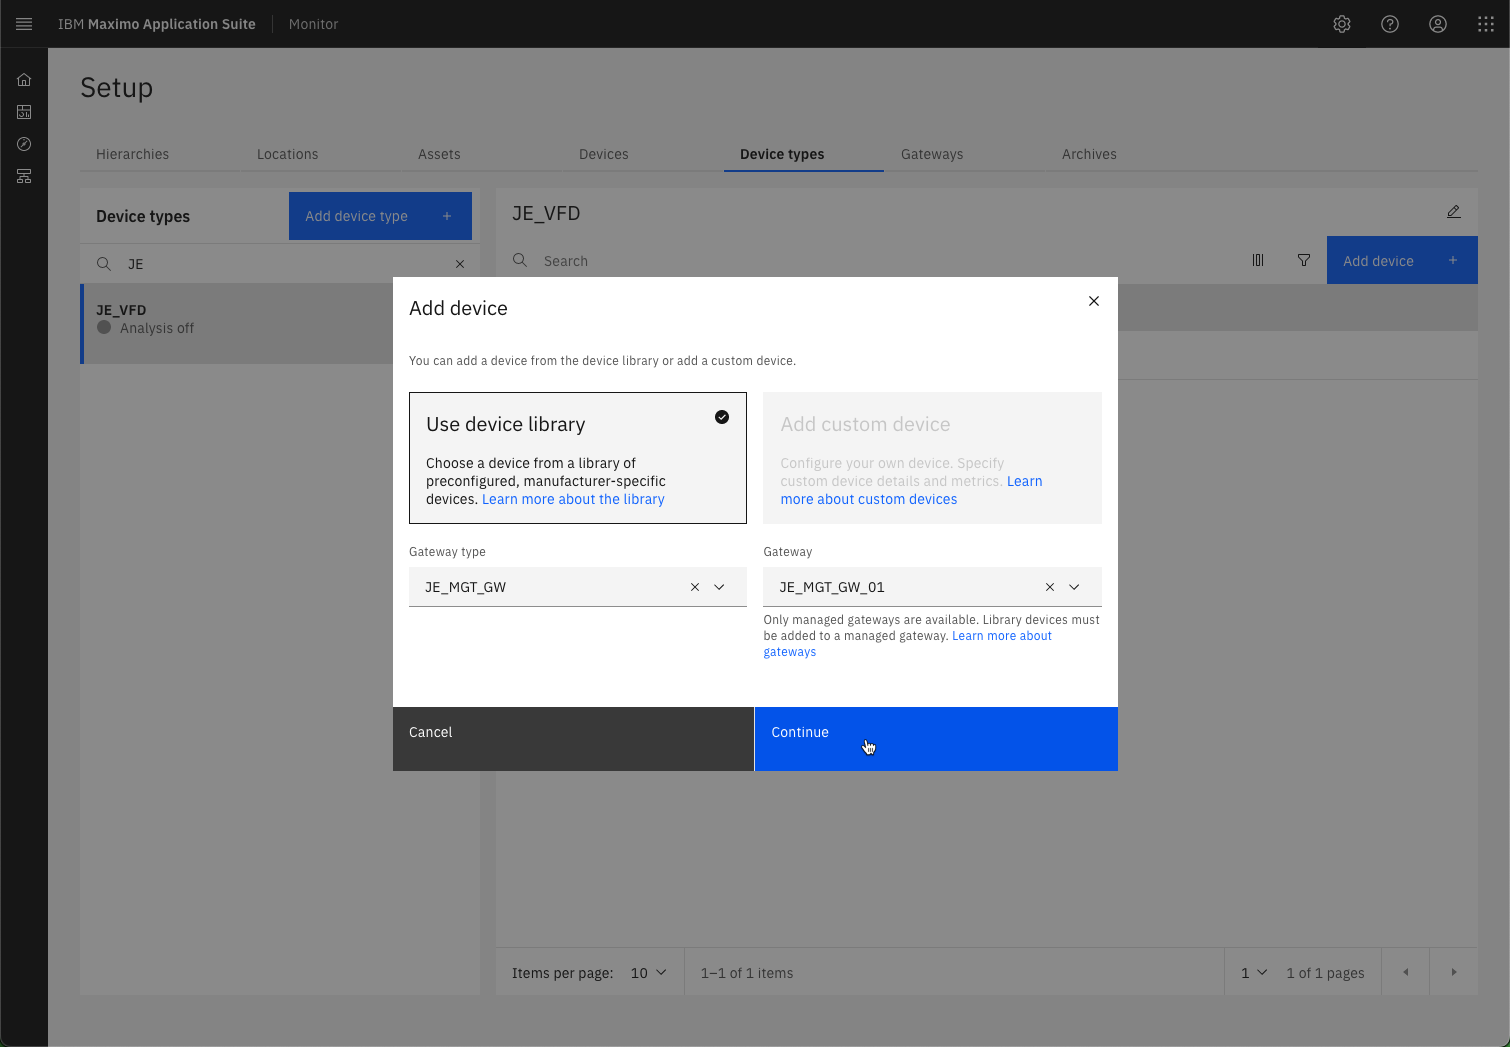Image resolution: width=1510 pixels, height=1047 pixels.
Task: Clear the JE device type search
Action: [460, 264]
